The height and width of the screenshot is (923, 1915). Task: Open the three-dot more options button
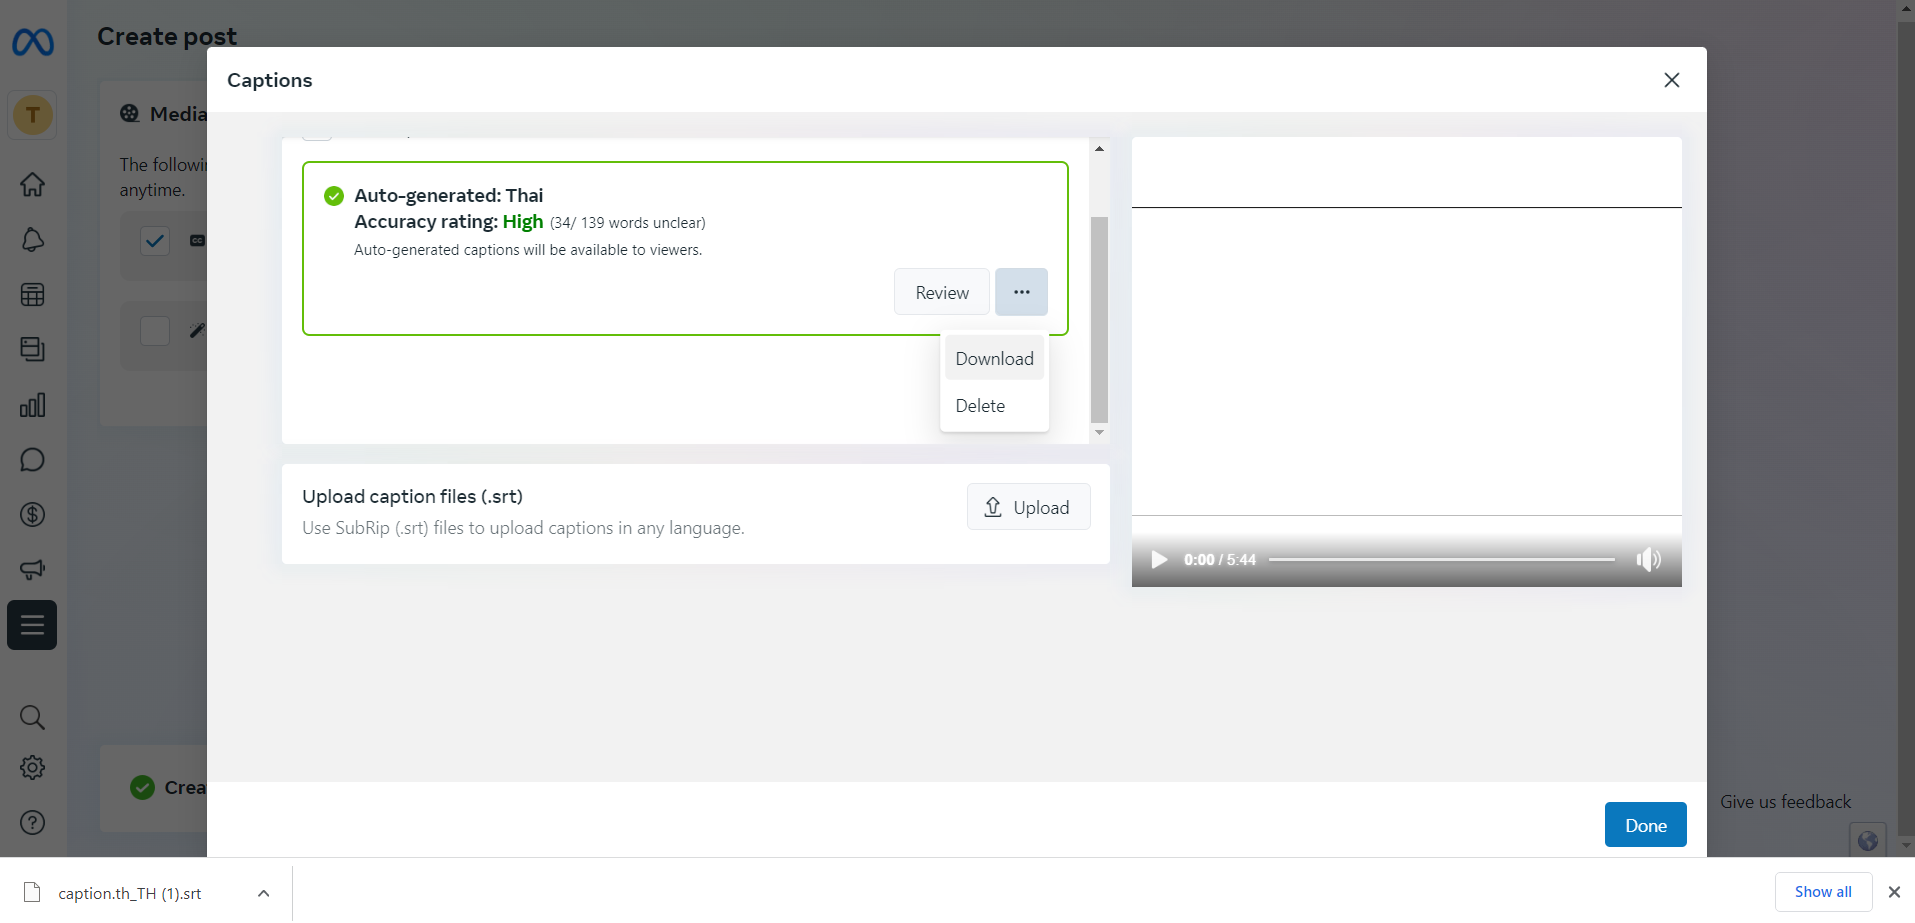point(1021,292)
